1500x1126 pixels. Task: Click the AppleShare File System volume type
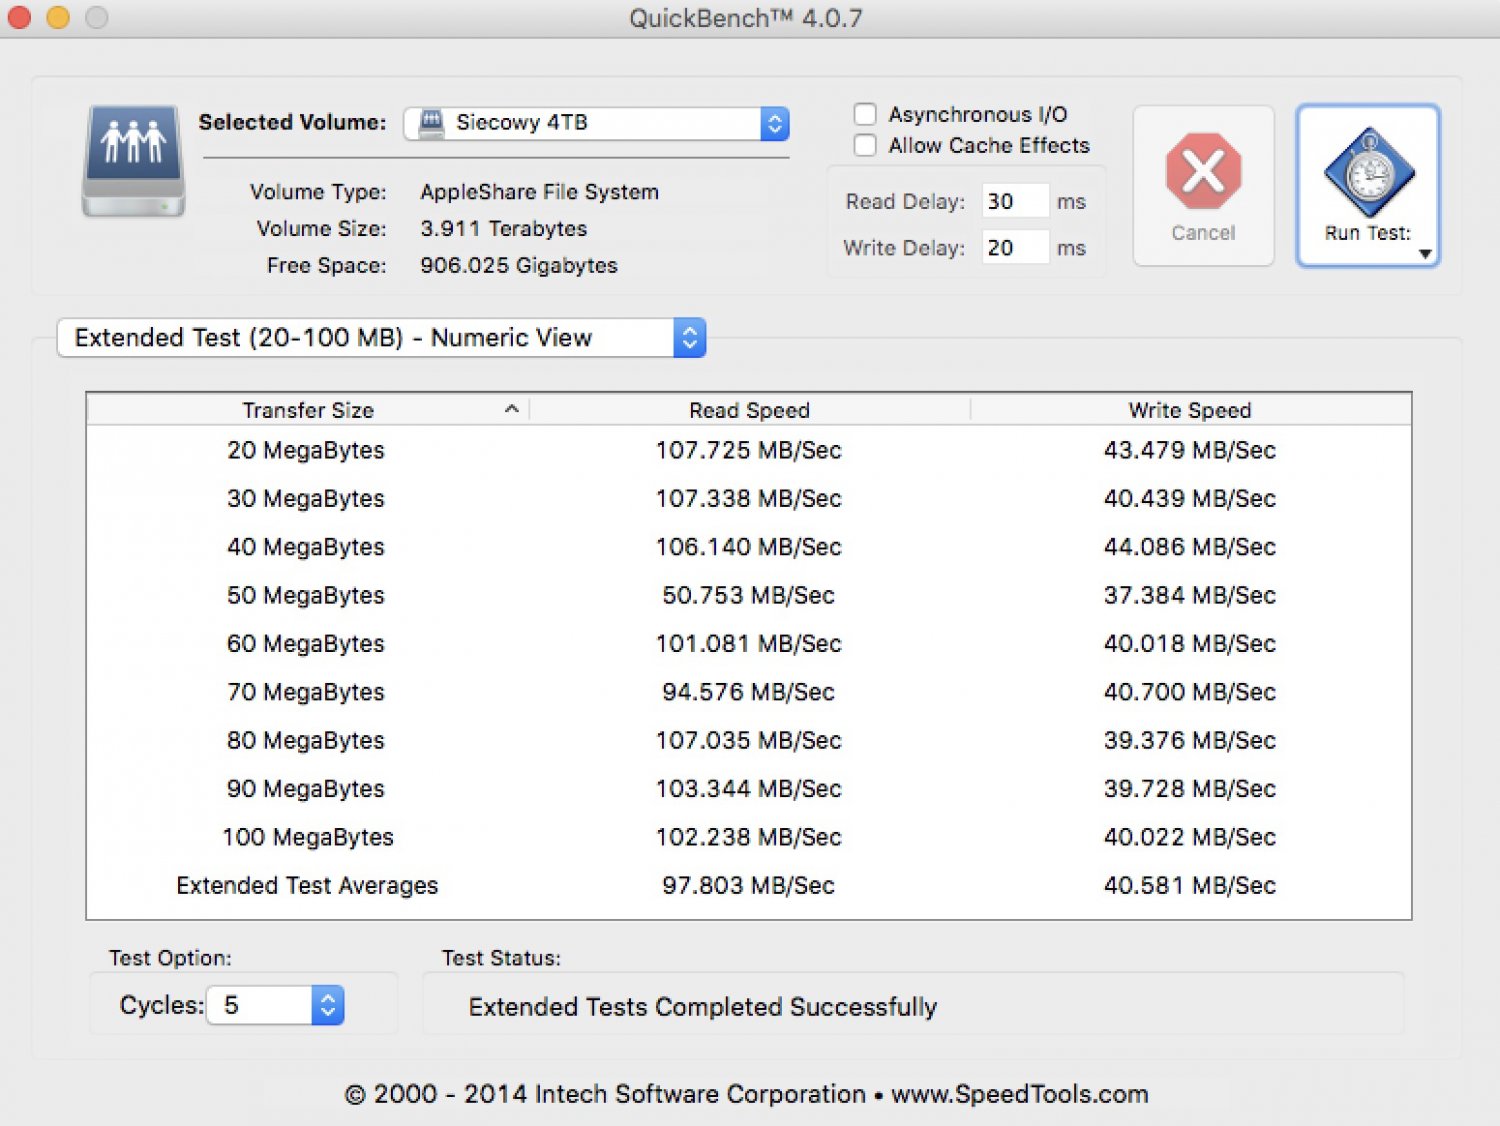click(x=539, y=192)
